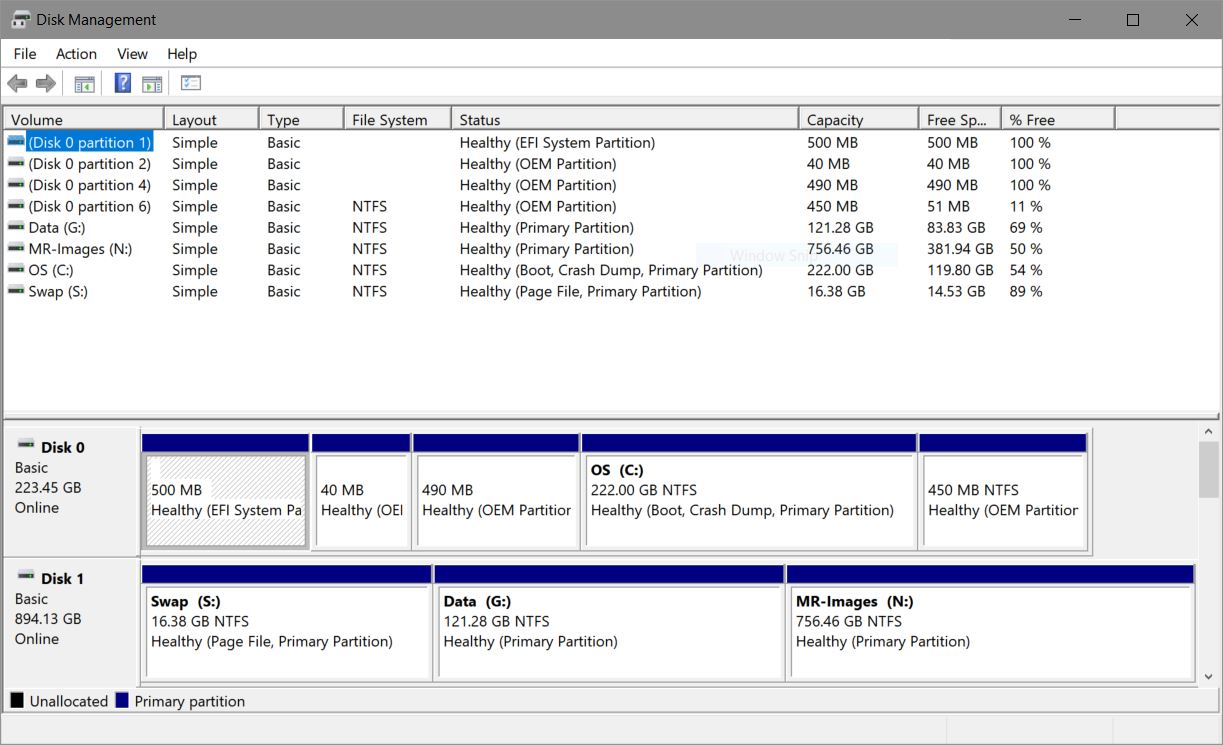Open the View menu
This screenshot has width=1223, height=745.
(132, 54)
